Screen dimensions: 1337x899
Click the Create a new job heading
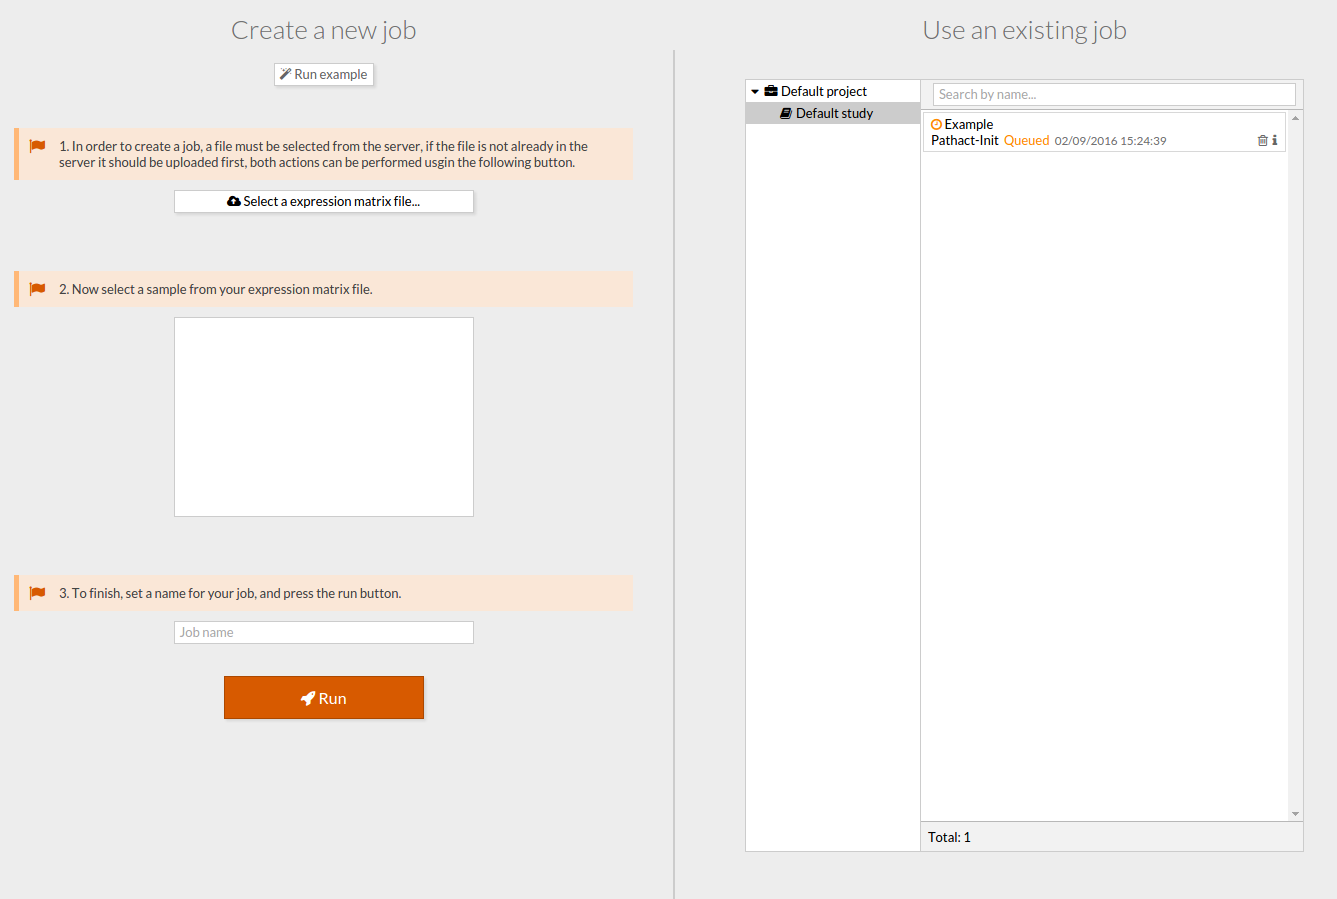coord(324,30)
